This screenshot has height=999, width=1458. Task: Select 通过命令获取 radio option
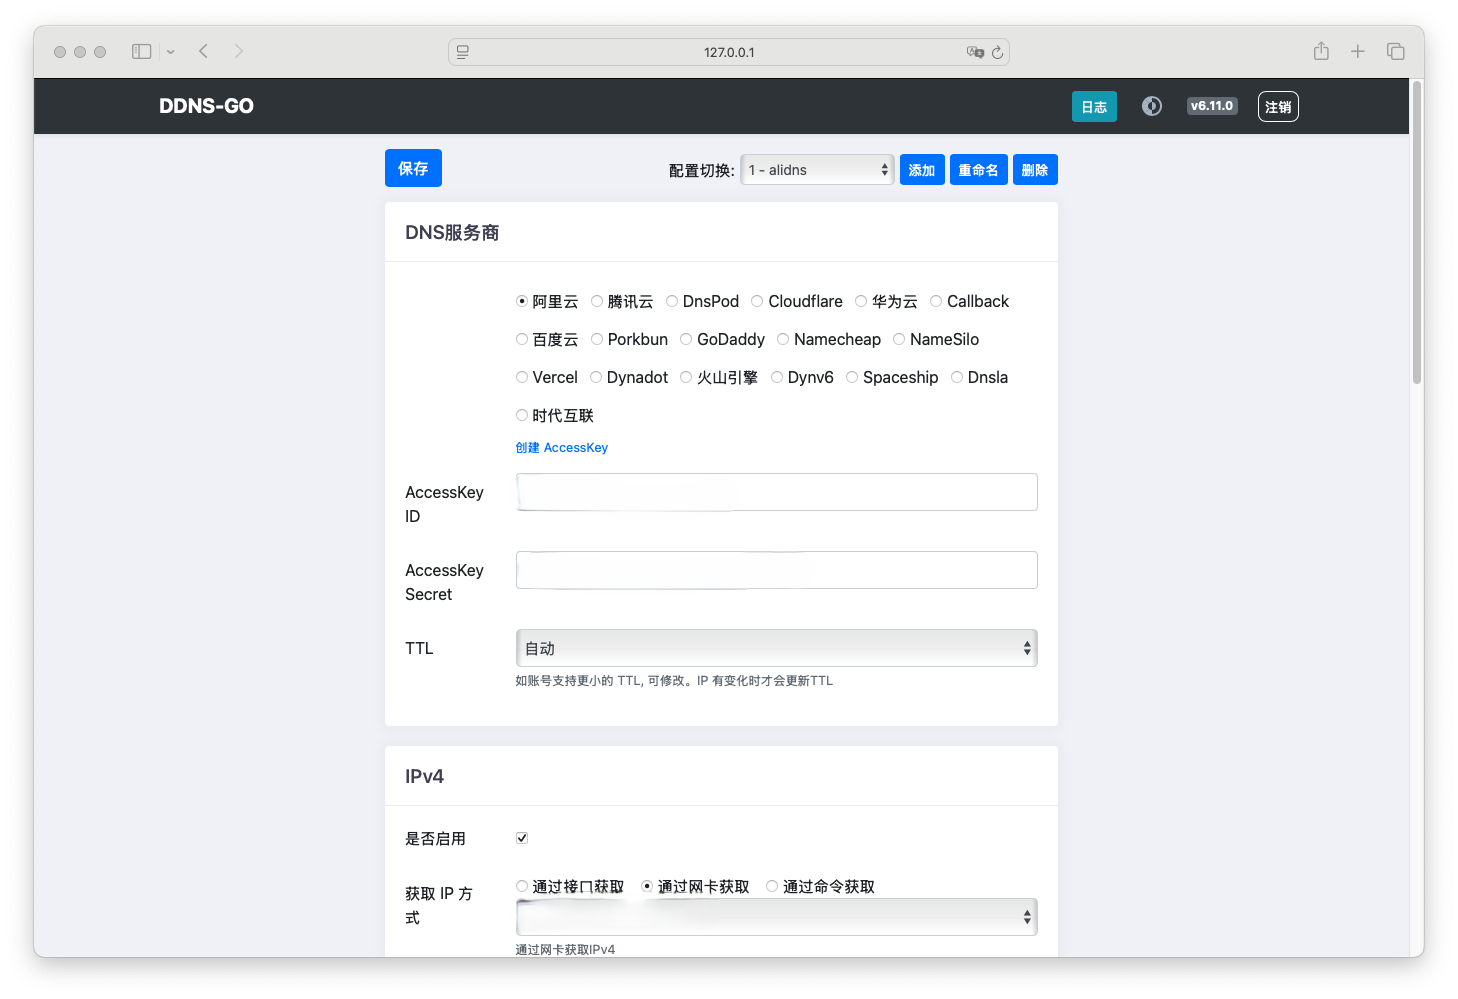point(772,886)
